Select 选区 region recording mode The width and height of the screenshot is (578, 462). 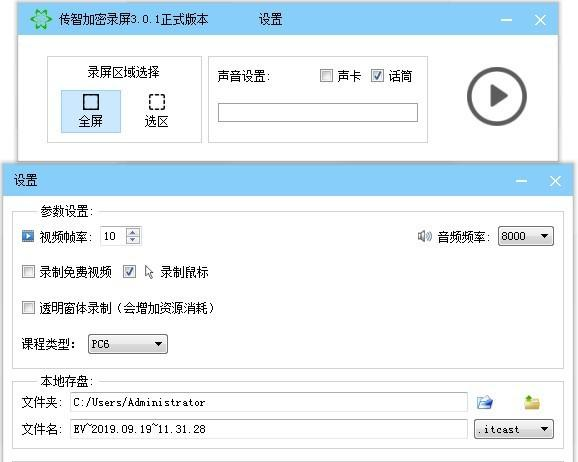[157, 111]
